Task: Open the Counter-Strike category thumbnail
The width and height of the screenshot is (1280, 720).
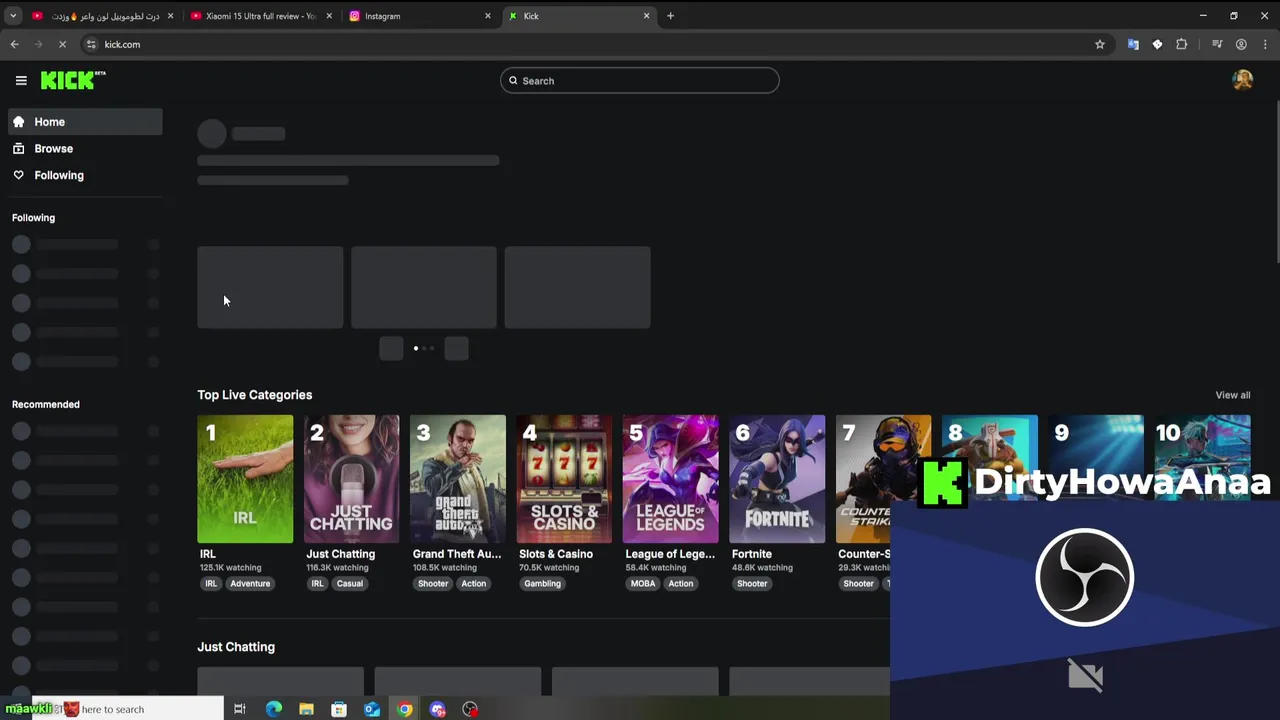Action: 883,479
